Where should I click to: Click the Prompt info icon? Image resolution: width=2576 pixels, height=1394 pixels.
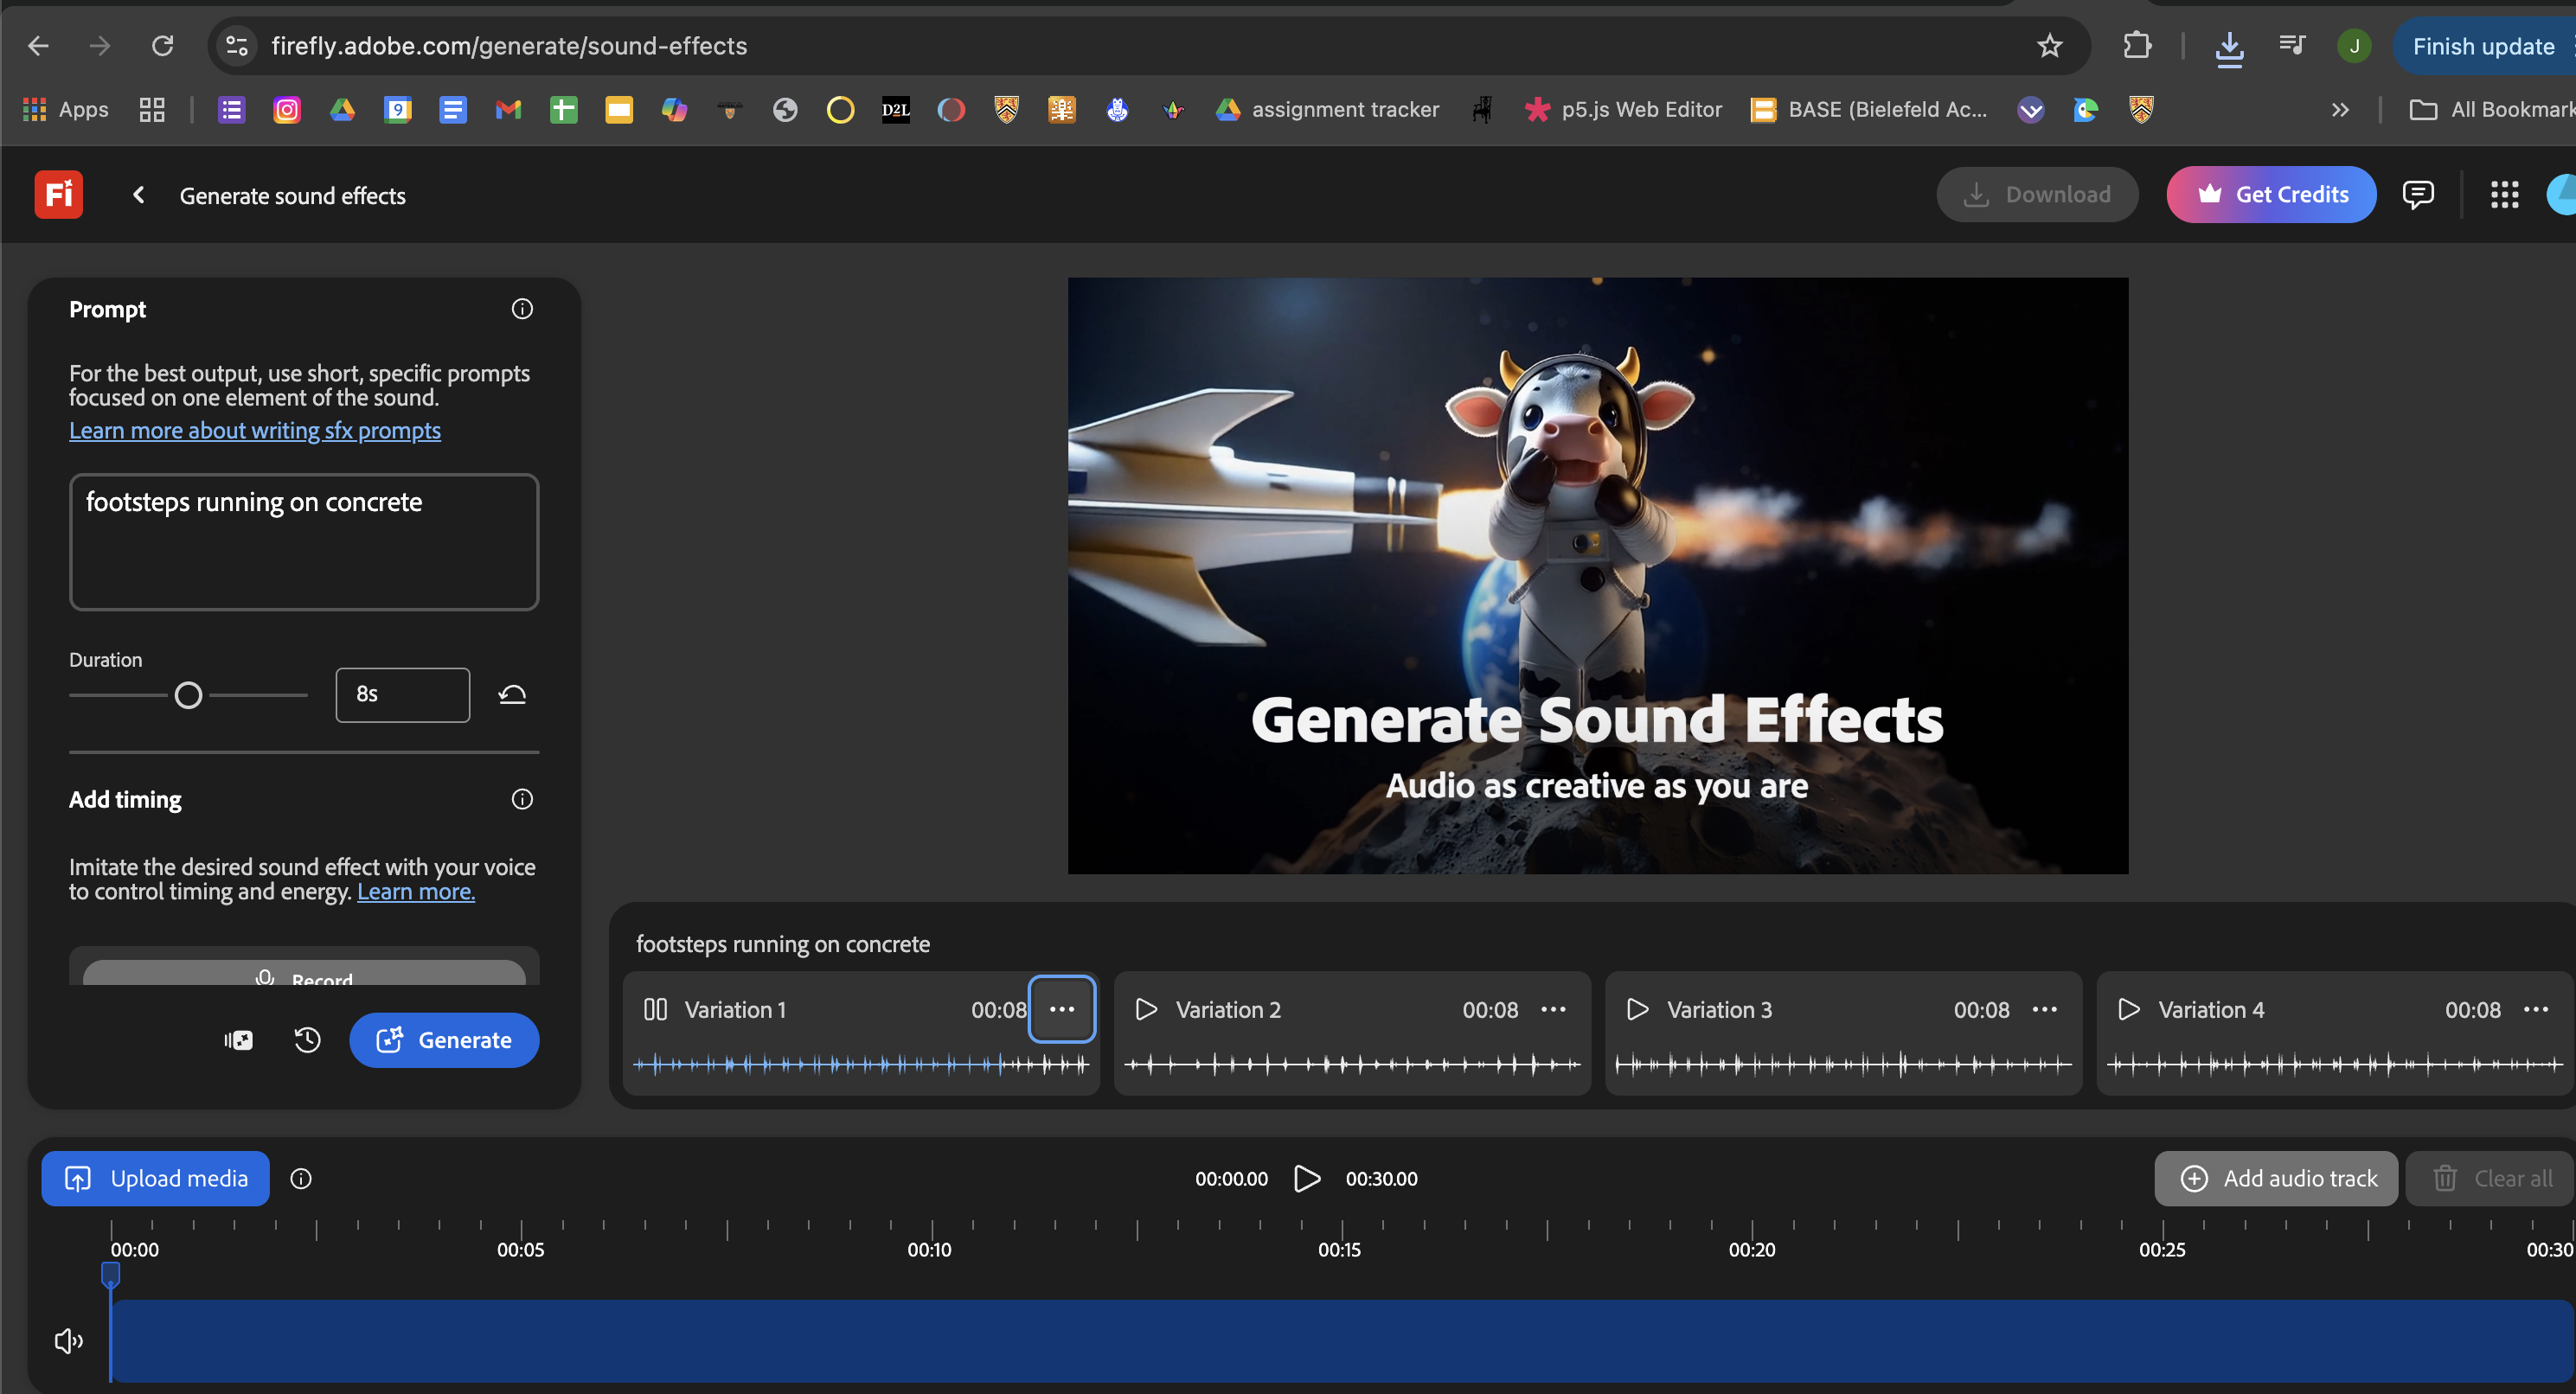(x=522, y=309)
